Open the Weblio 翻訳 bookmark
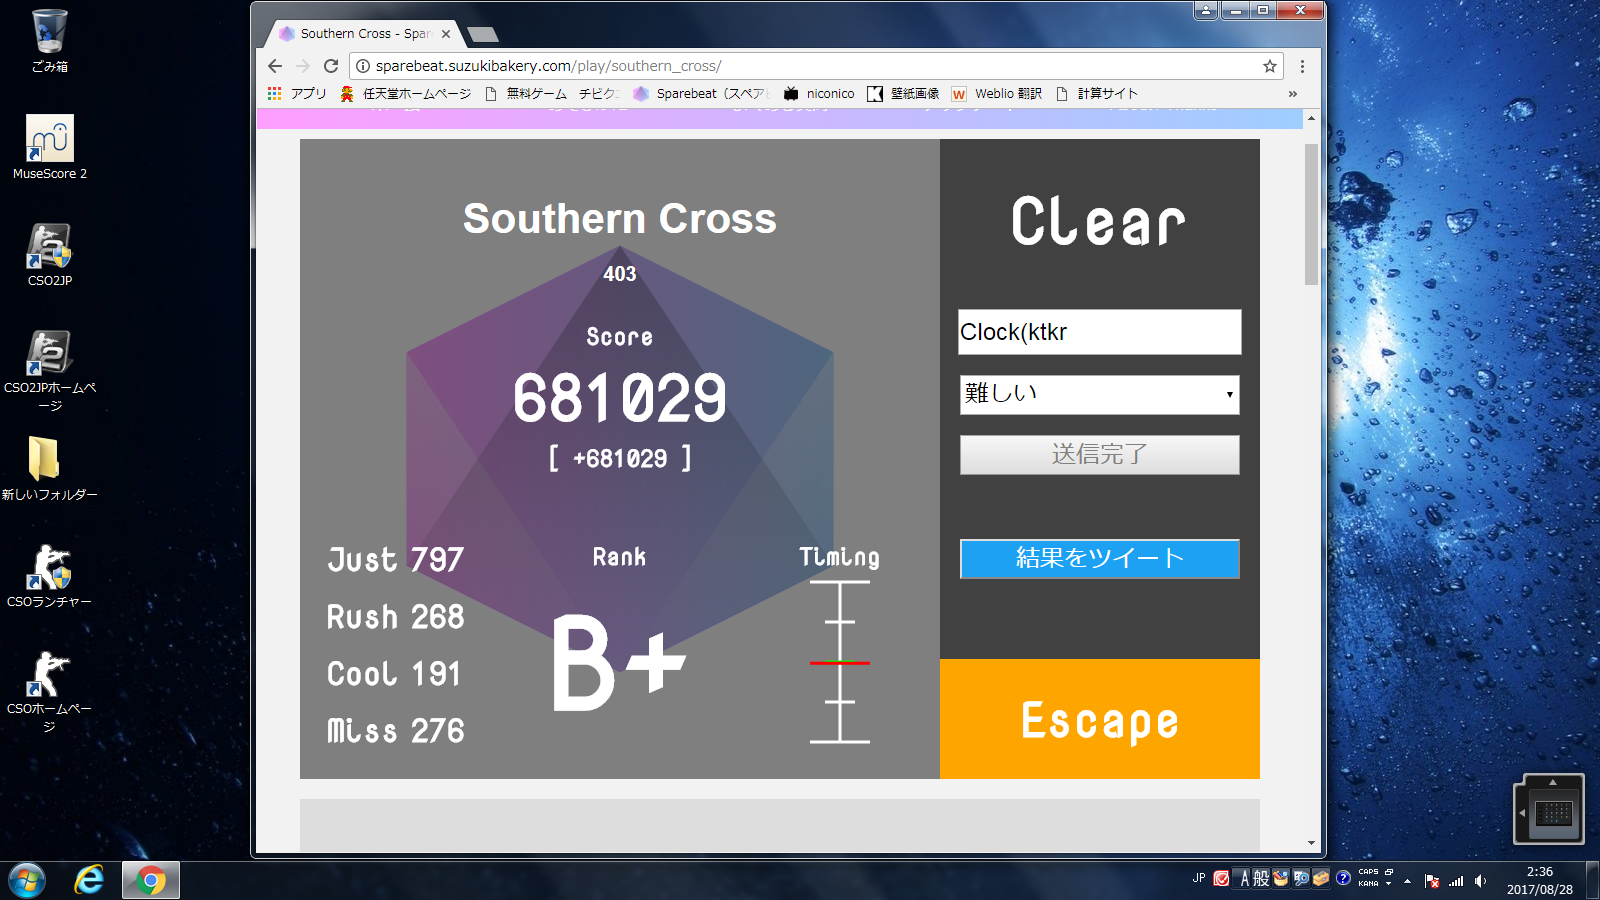 [996, 93]
